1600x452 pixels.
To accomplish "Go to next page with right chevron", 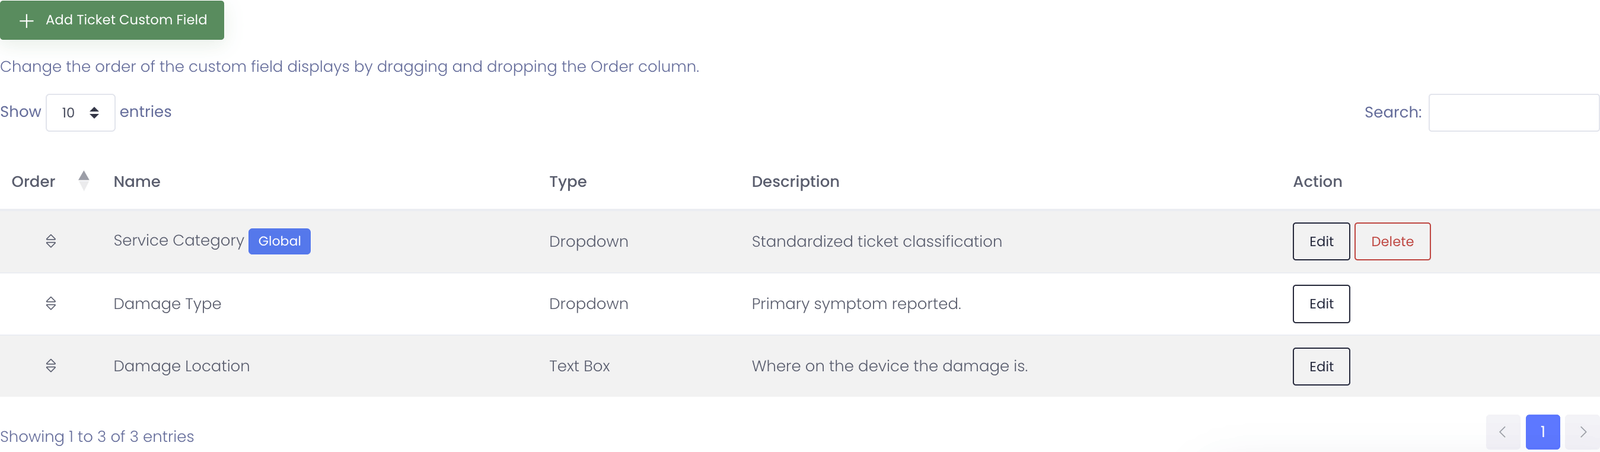I will pyautogui.click(x=1582, y=432).
